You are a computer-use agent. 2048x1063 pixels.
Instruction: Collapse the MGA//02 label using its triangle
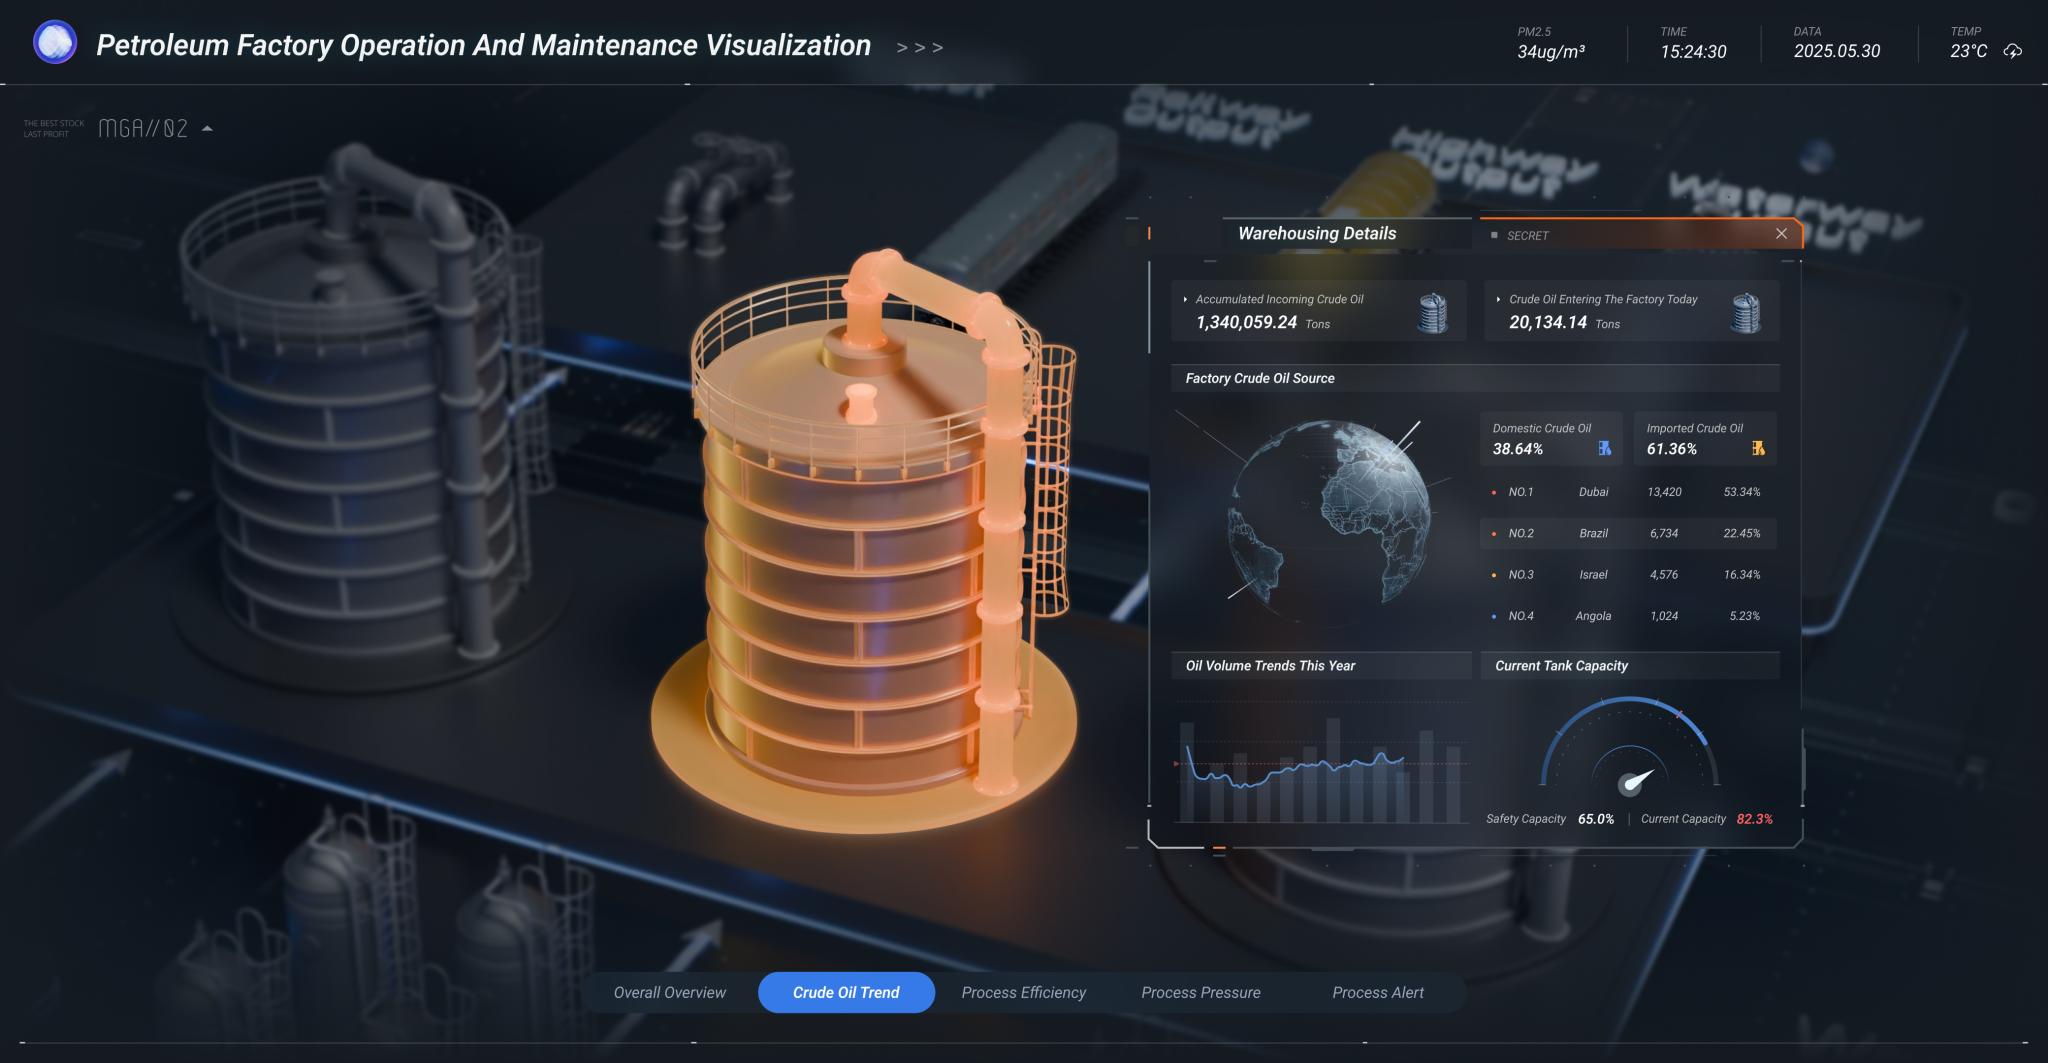(x=208, y=128)
